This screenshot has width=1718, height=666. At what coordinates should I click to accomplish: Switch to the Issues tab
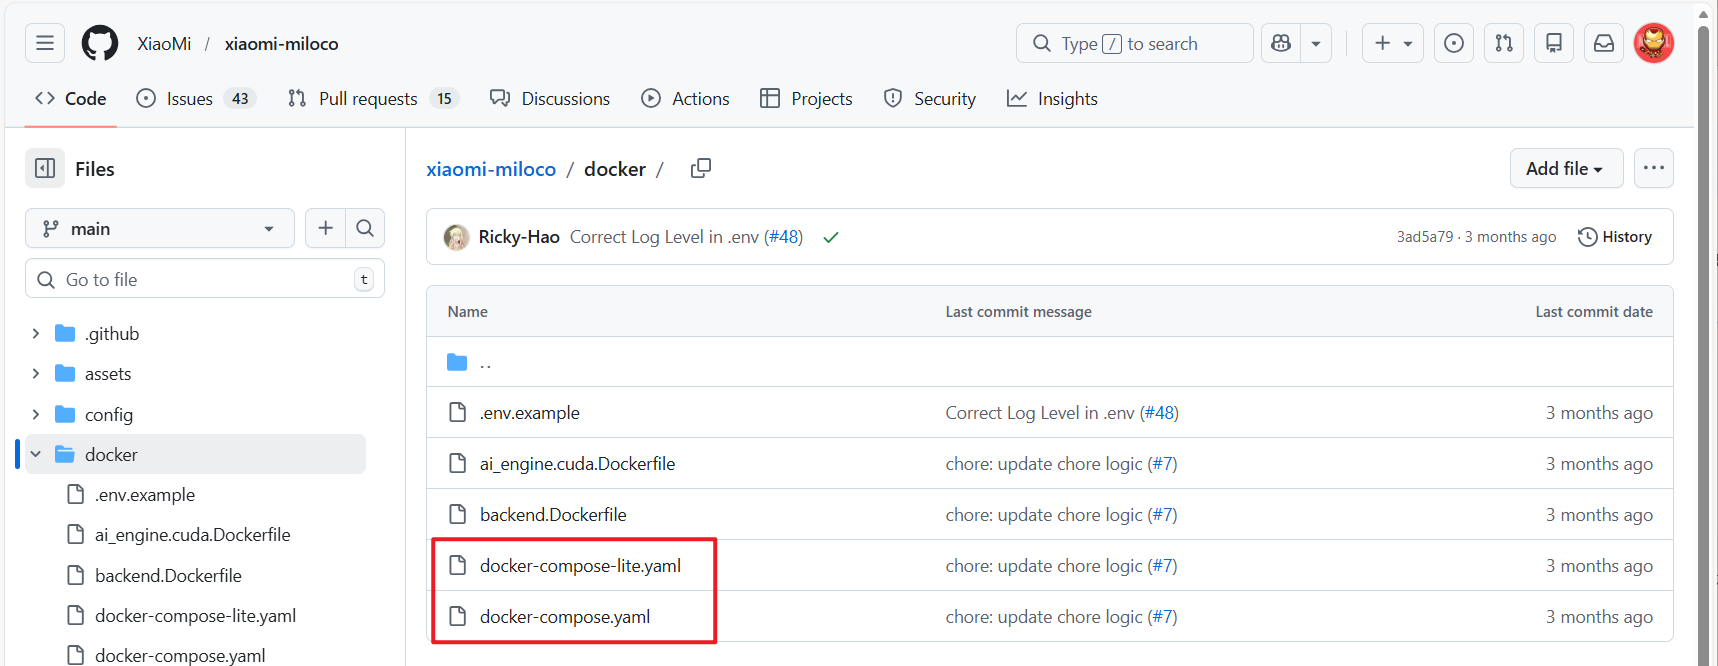coord(196,98)
